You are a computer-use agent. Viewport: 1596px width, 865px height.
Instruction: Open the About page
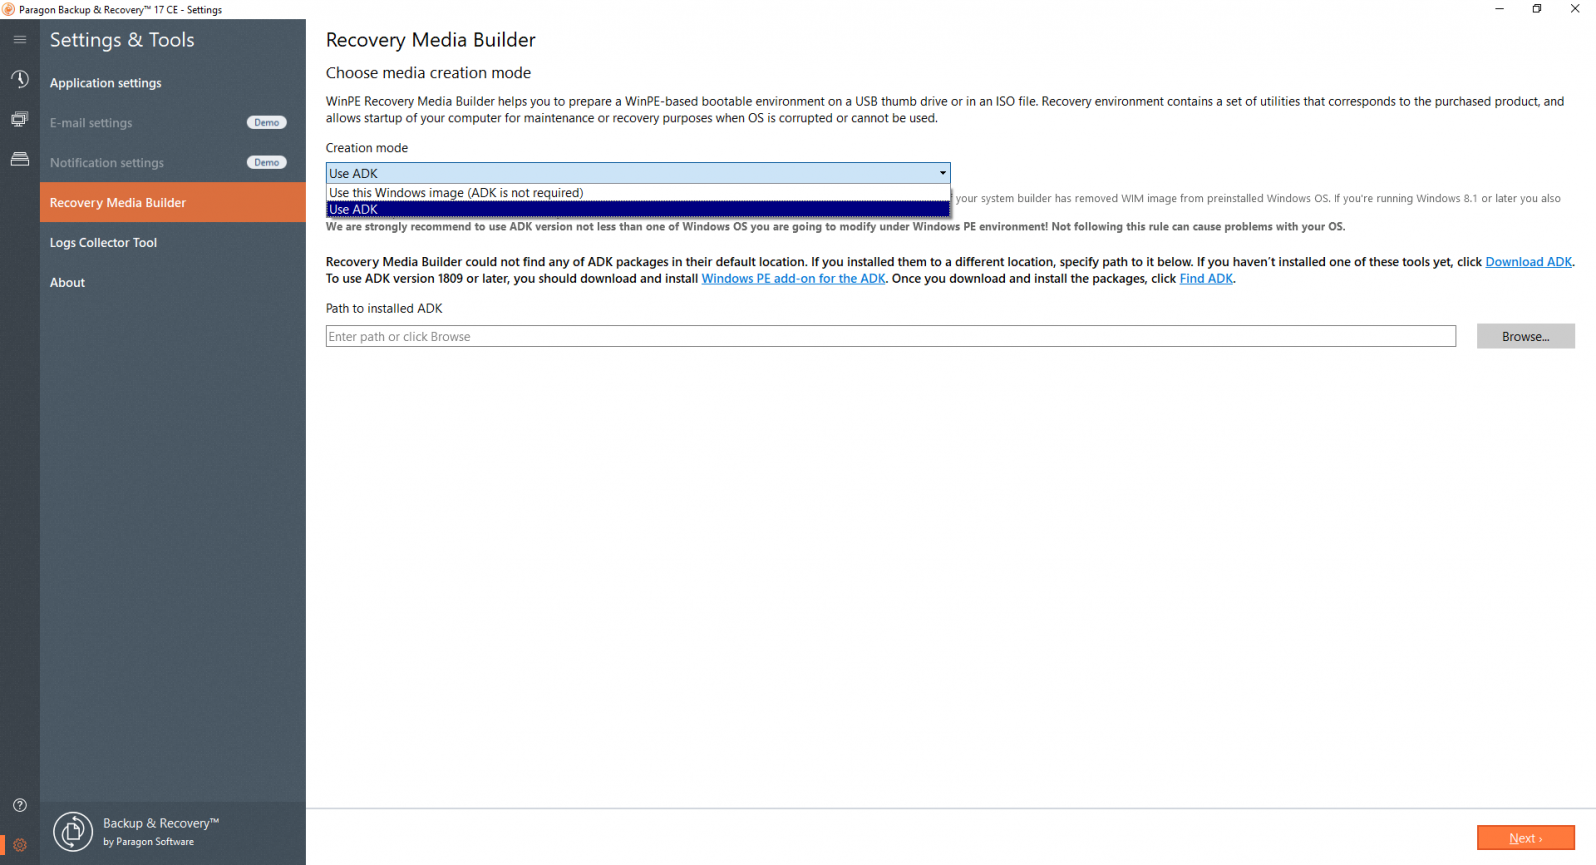click(173, 283)
